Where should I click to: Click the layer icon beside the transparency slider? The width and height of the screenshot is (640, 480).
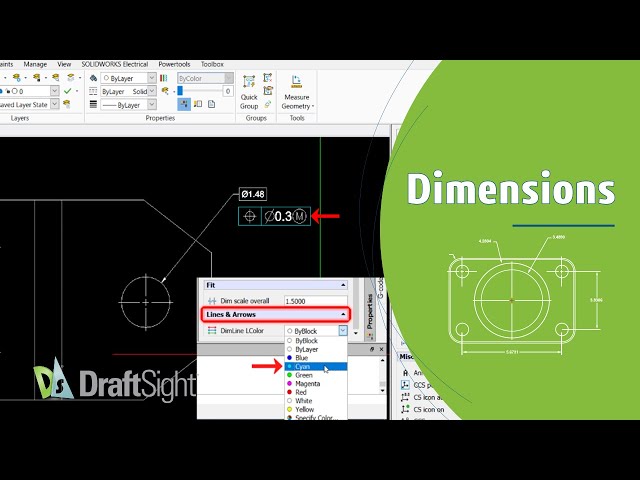165,91
